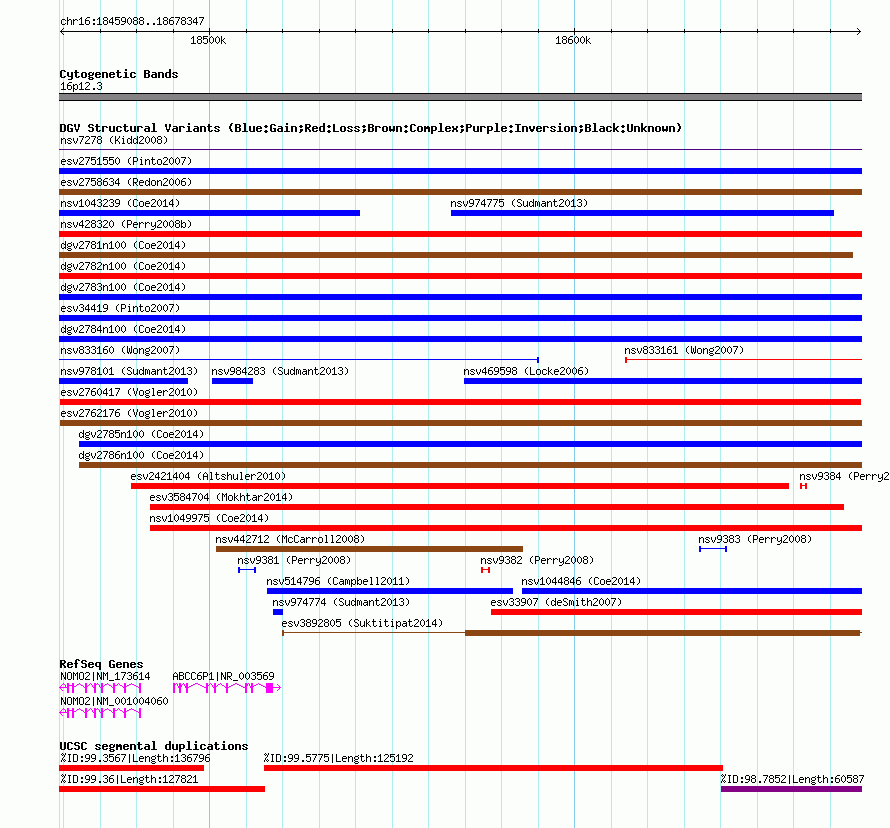Click the dgv2781n100 (Coe2014) label
The width and height of the screenshot is (890, 828).
pos(123,245)
